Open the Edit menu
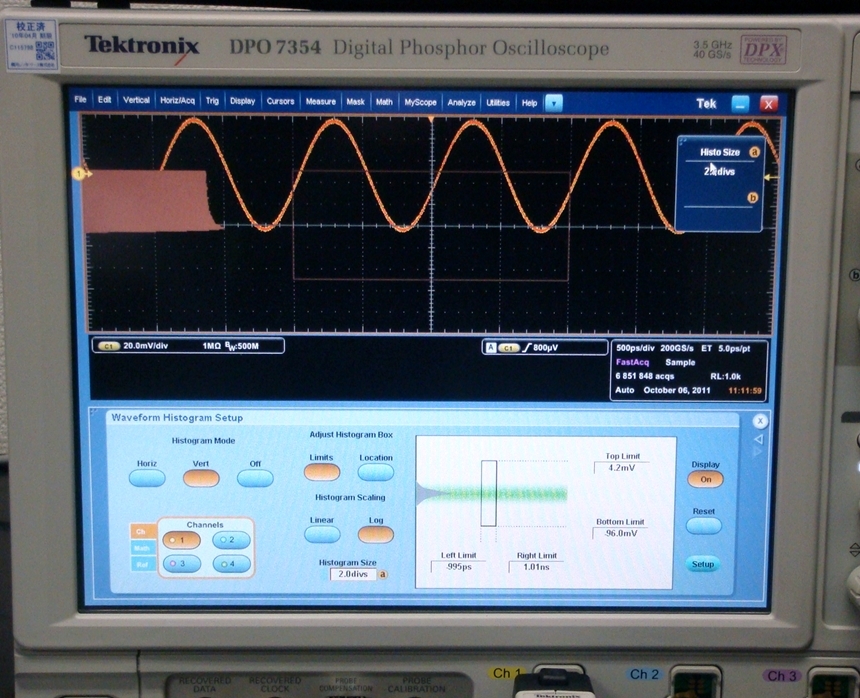 (x=104, y=100)
